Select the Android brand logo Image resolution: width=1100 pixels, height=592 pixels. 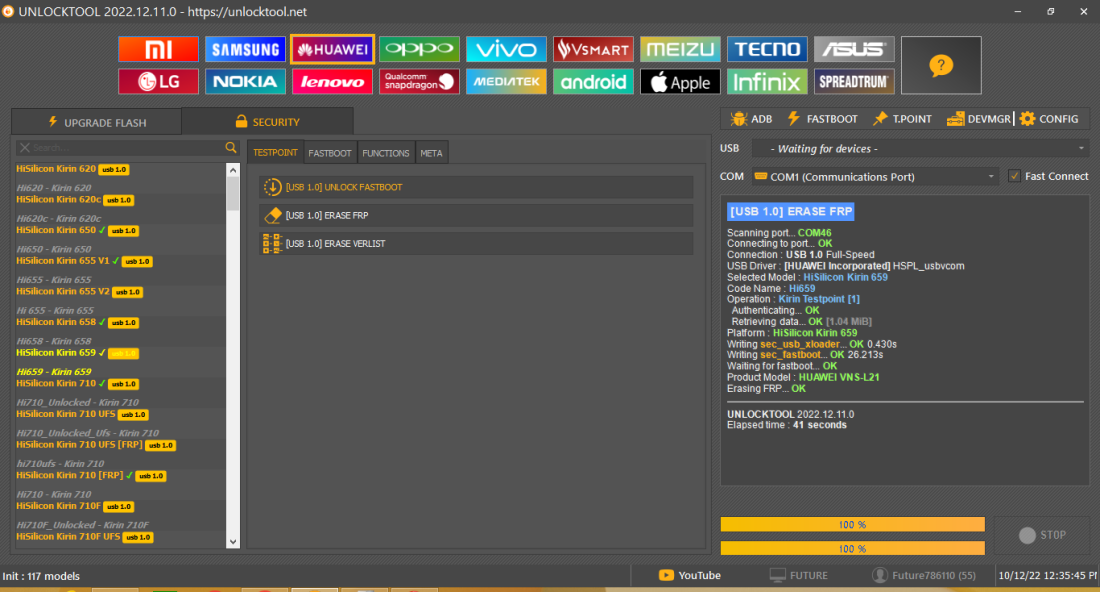tap(593, 81)
